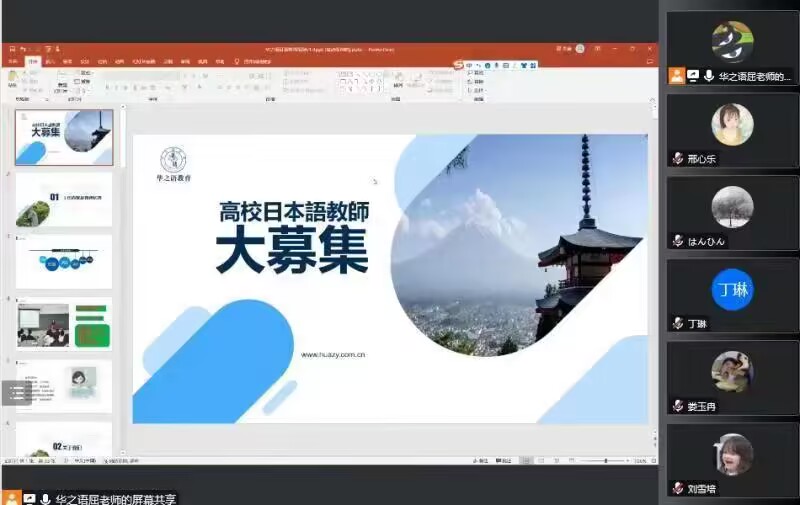Click 丁琳's blue avatar tile
800x505 pixels.
[x=732, y=290]
